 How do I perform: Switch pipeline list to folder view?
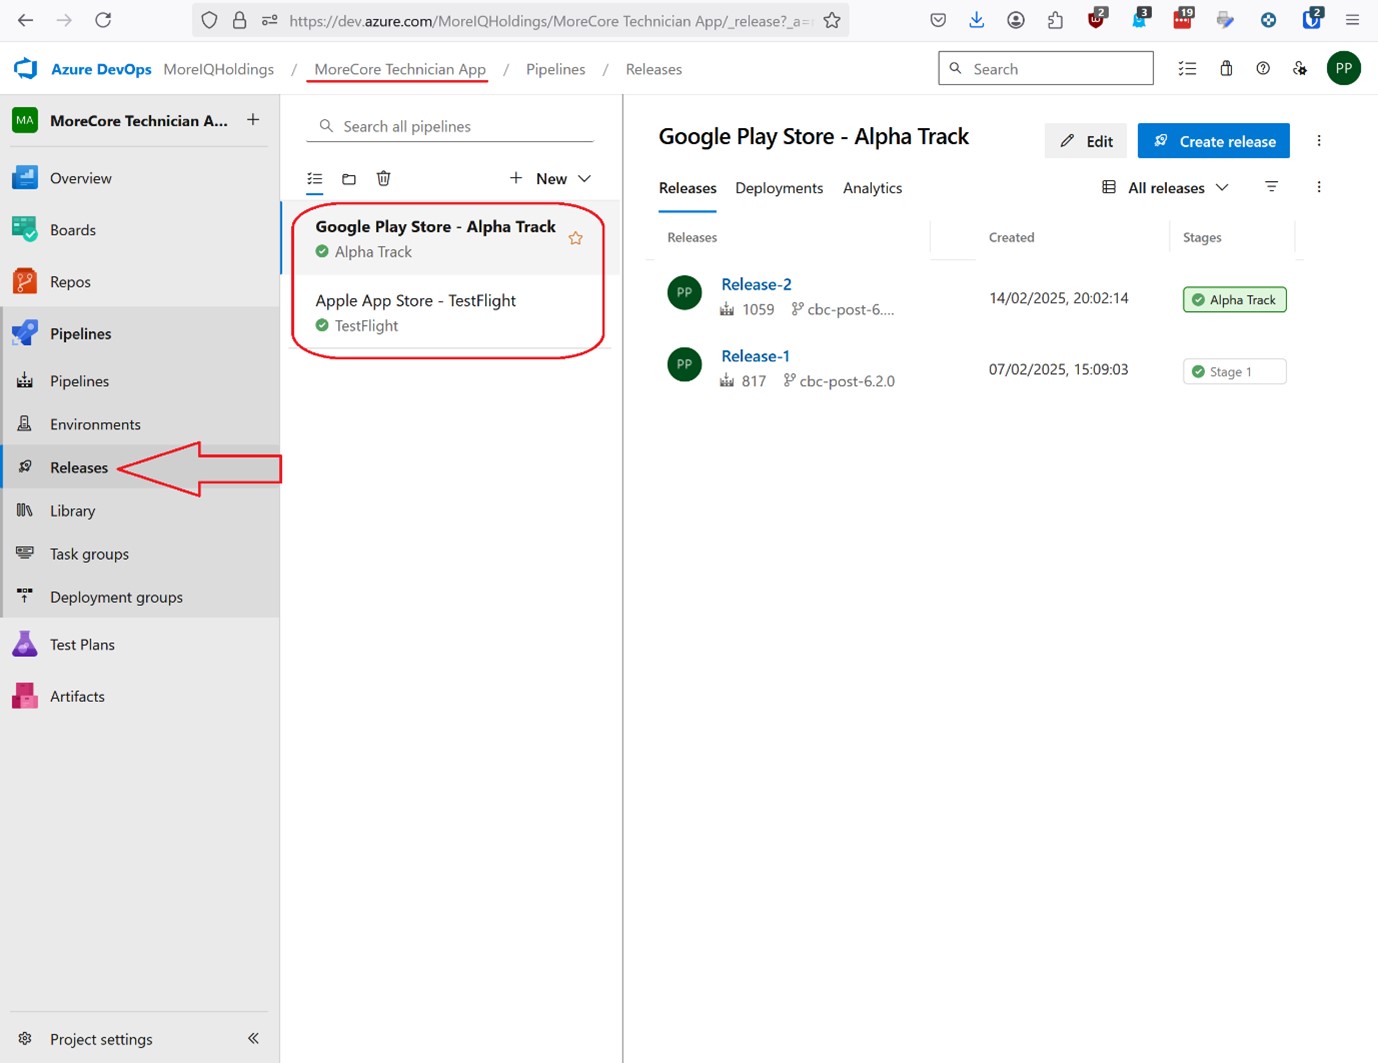coord(349,178)
